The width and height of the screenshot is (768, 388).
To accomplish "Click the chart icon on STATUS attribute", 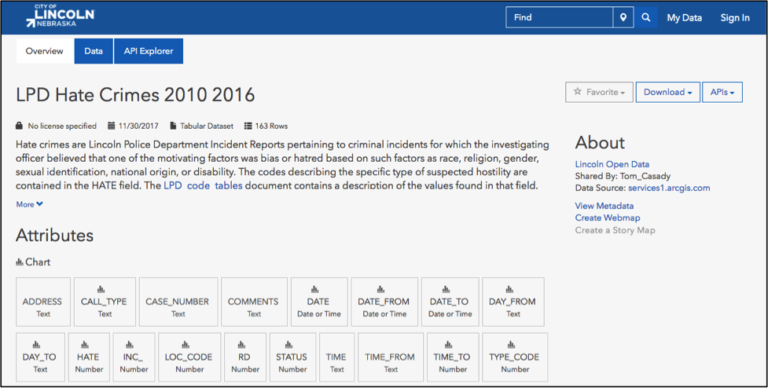I will coord(289,344).
